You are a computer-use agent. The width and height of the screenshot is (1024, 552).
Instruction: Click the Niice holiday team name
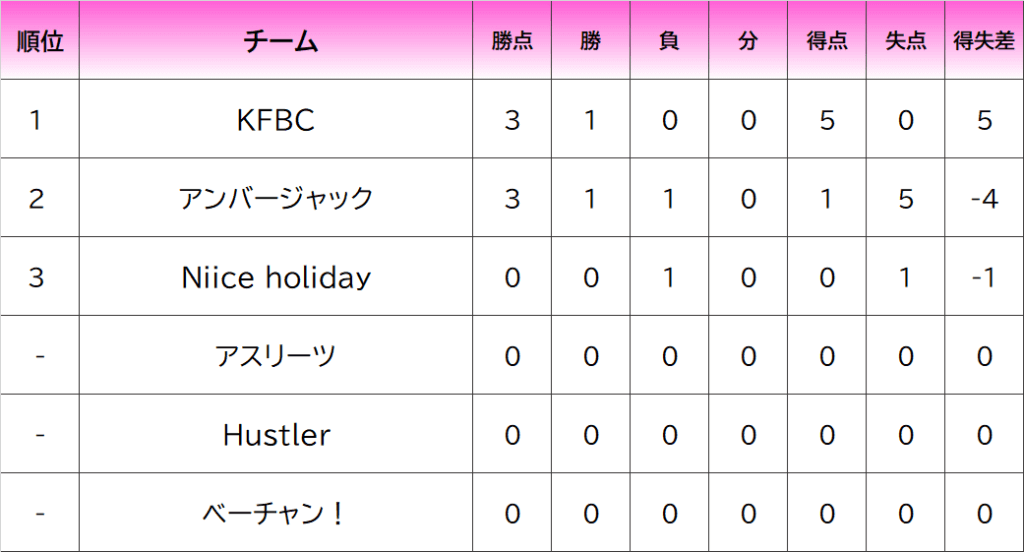pos(276,278)
